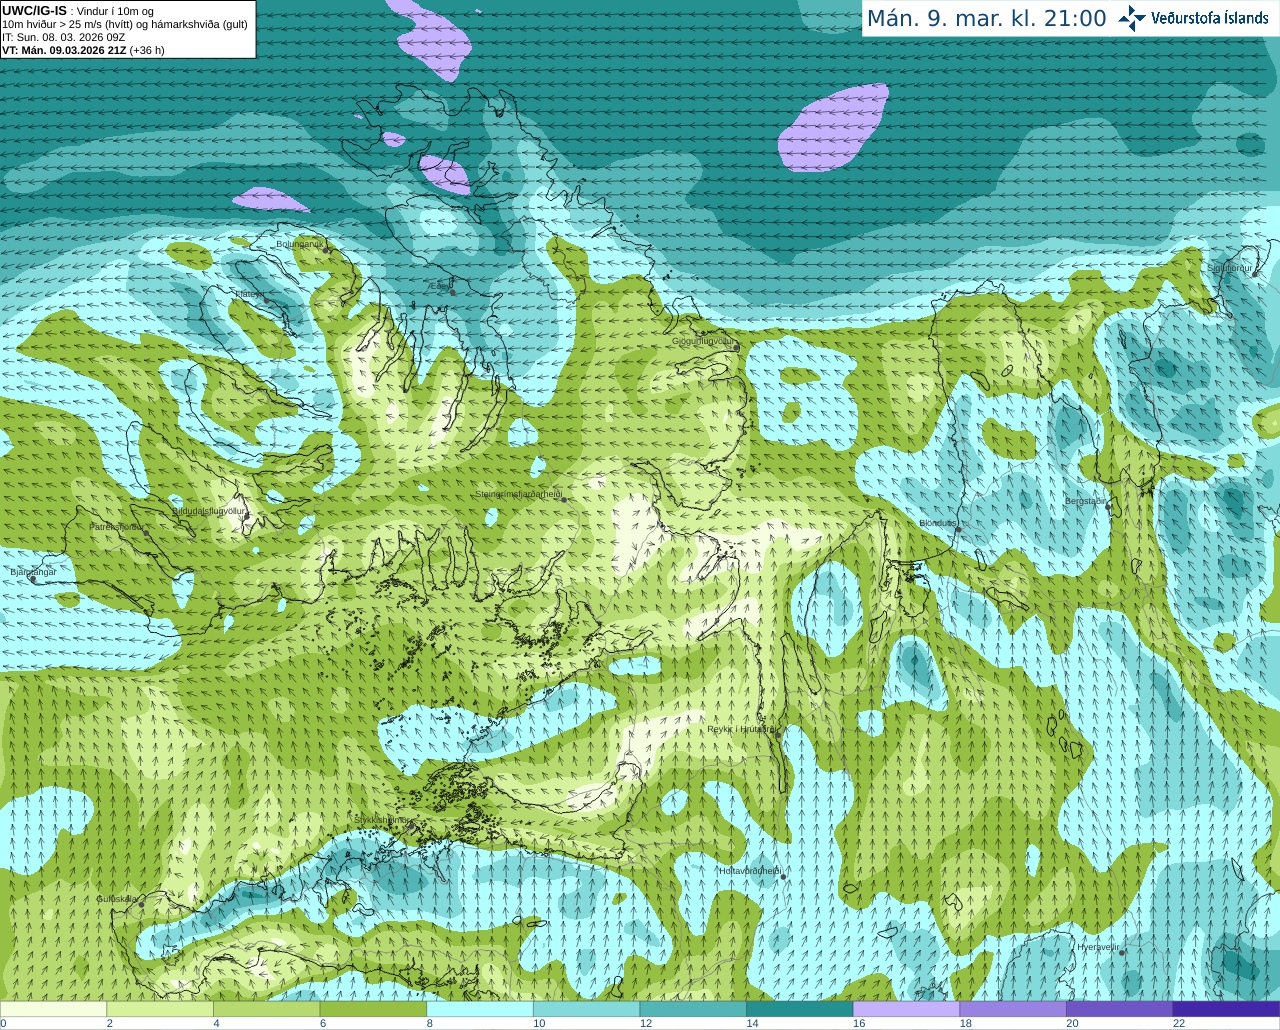This screenshot has height=1030, width=1280.
Task: Select the 0–2 m/s pale yellow legend swatch
Action: tap(53, 1009)
